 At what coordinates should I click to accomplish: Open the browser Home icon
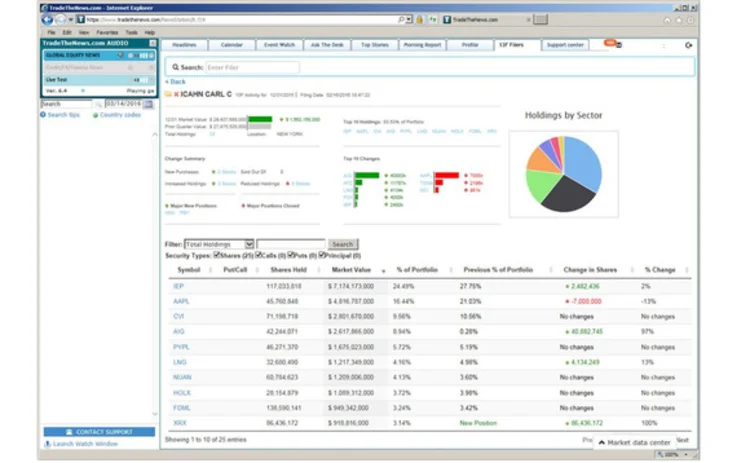(x=667, y=20)
